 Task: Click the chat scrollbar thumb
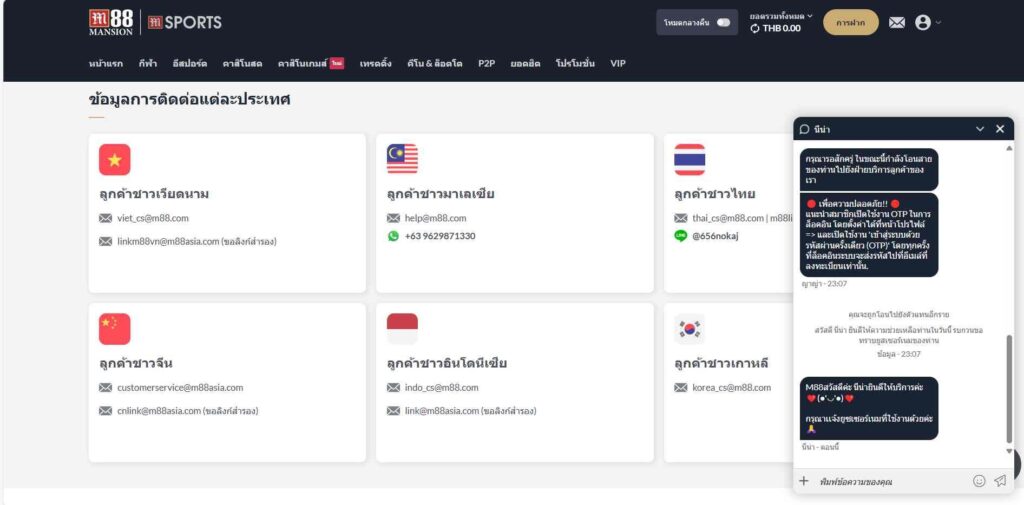[x=1009, y=389]
